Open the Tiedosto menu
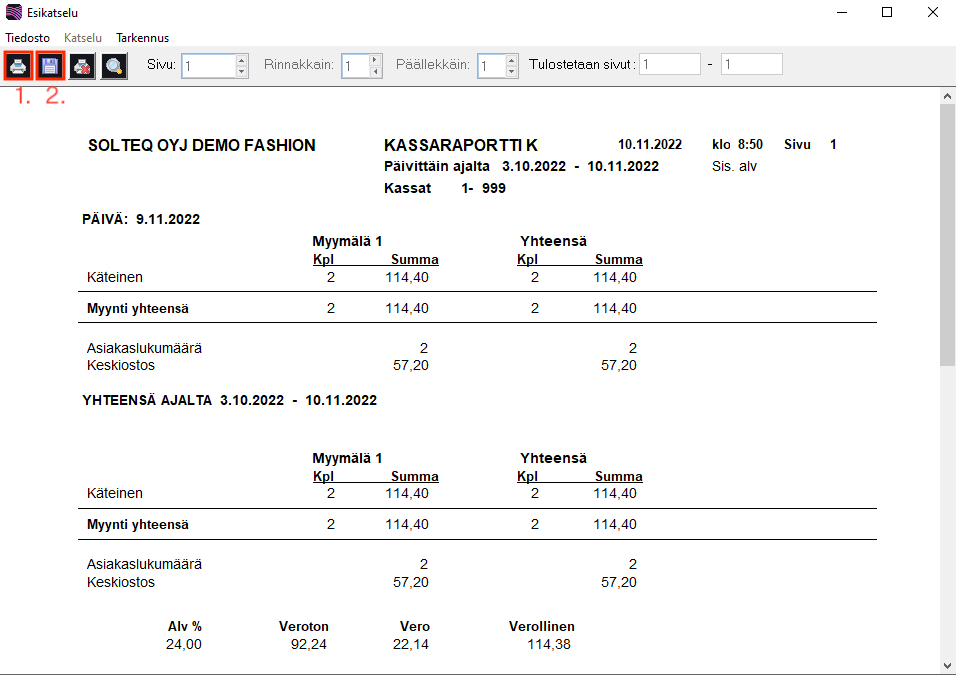 tap(28, 38)
